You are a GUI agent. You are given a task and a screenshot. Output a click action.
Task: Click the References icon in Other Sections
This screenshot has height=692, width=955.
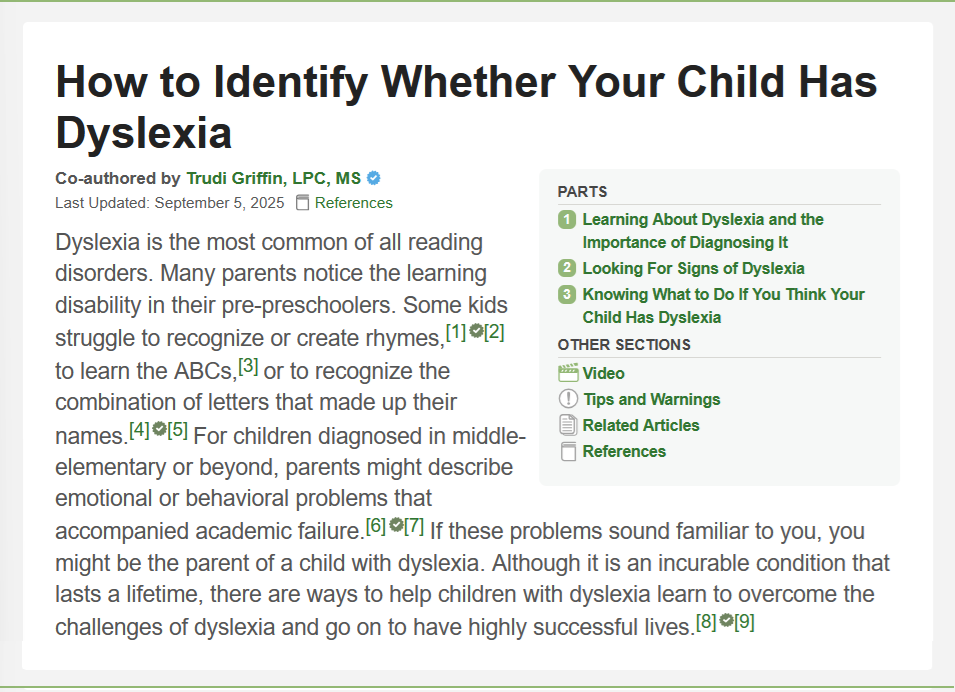pos(568,451)
